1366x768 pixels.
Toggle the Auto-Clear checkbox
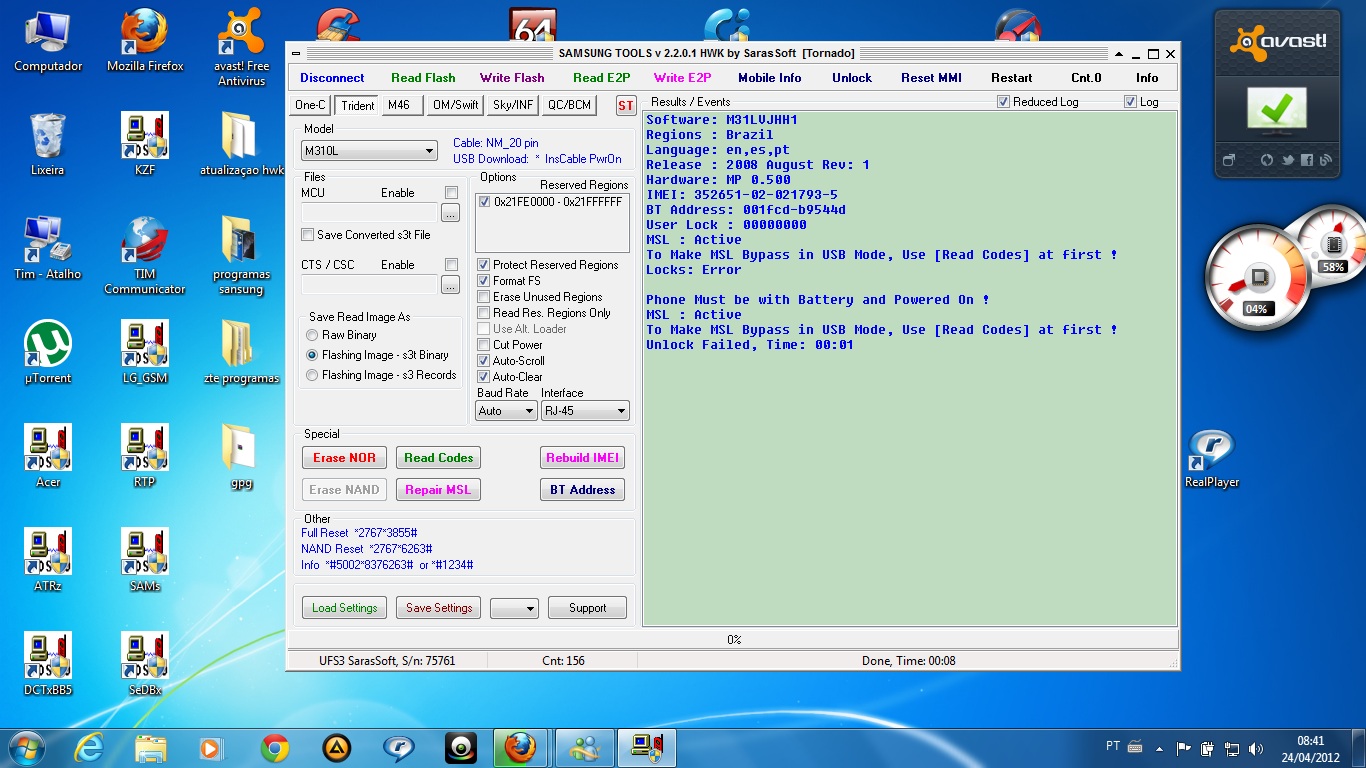pos(484,377)
